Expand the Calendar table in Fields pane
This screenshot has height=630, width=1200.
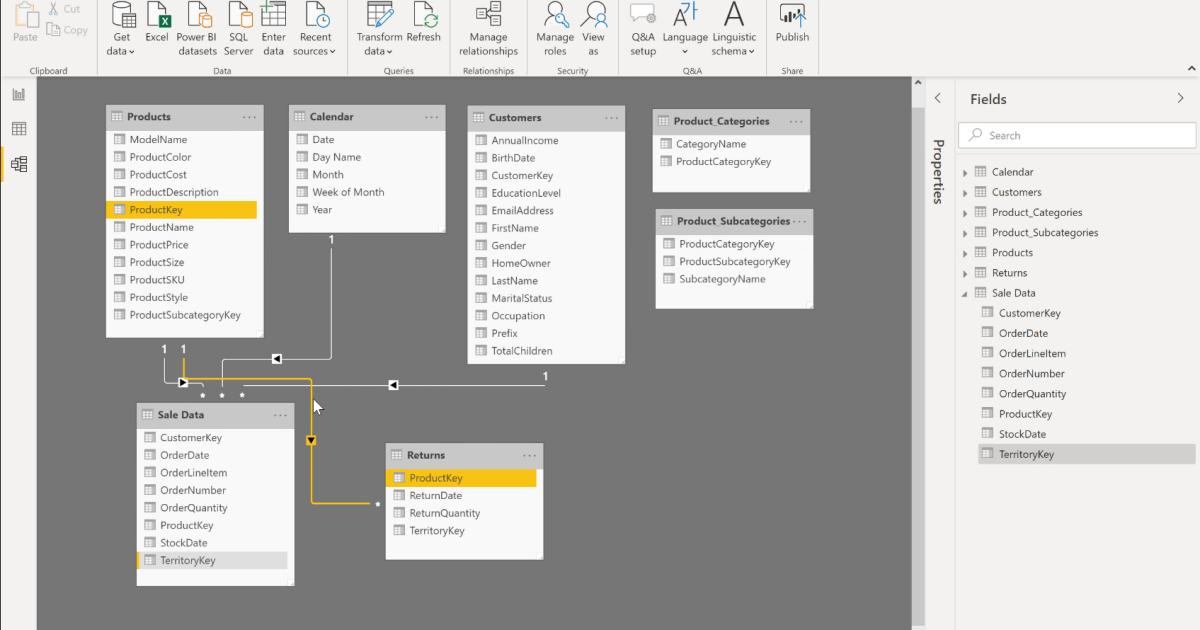pos(964,171)
